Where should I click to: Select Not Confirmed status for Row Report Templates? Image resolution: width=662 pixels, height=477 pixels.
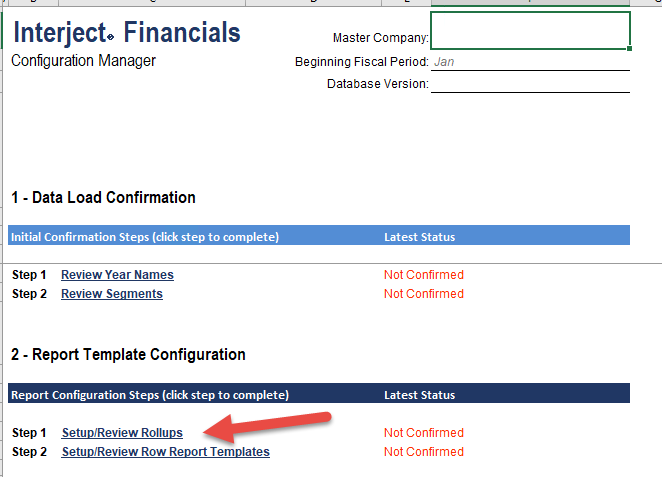click(x=424, y=452)
